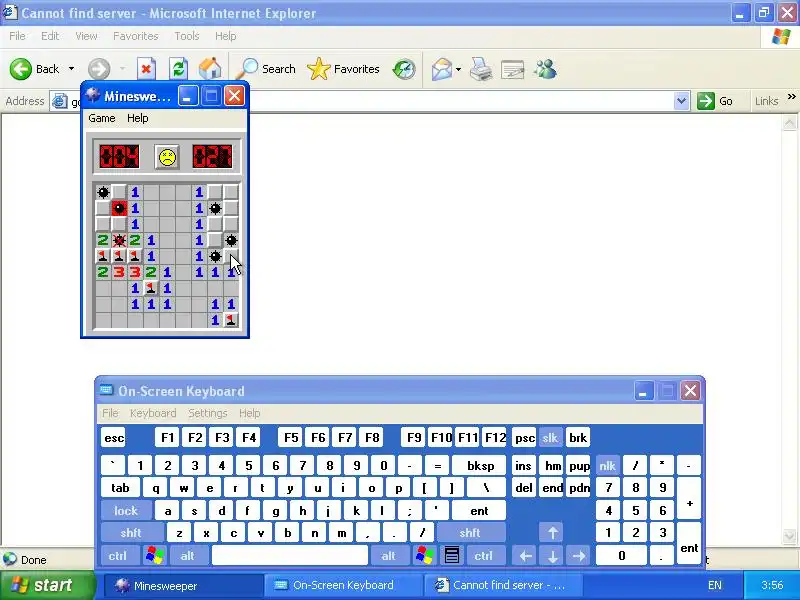Click the psc print screen key
Viewport: 800px width, 600px height.
(524, 438)
